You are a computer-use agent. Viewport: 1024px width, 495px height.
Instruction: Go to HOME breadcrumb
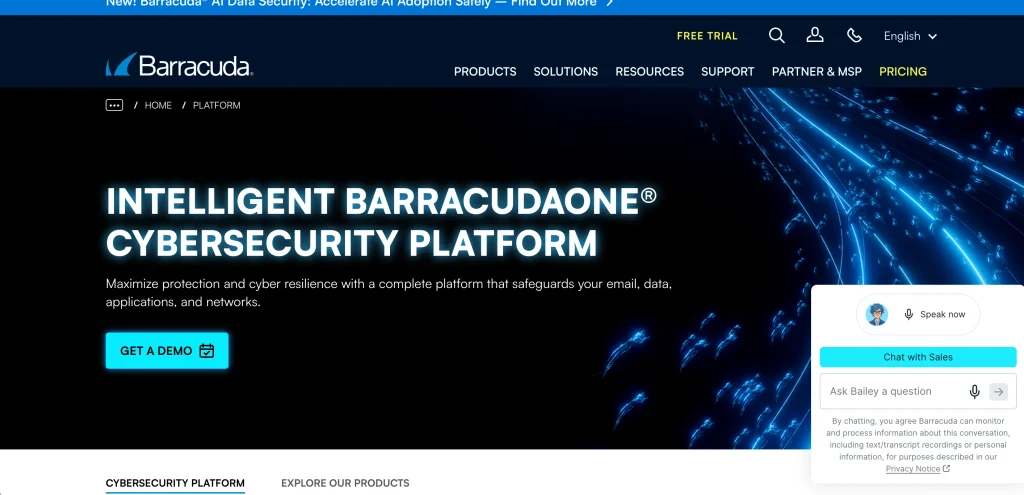click(x=158, y=105)
